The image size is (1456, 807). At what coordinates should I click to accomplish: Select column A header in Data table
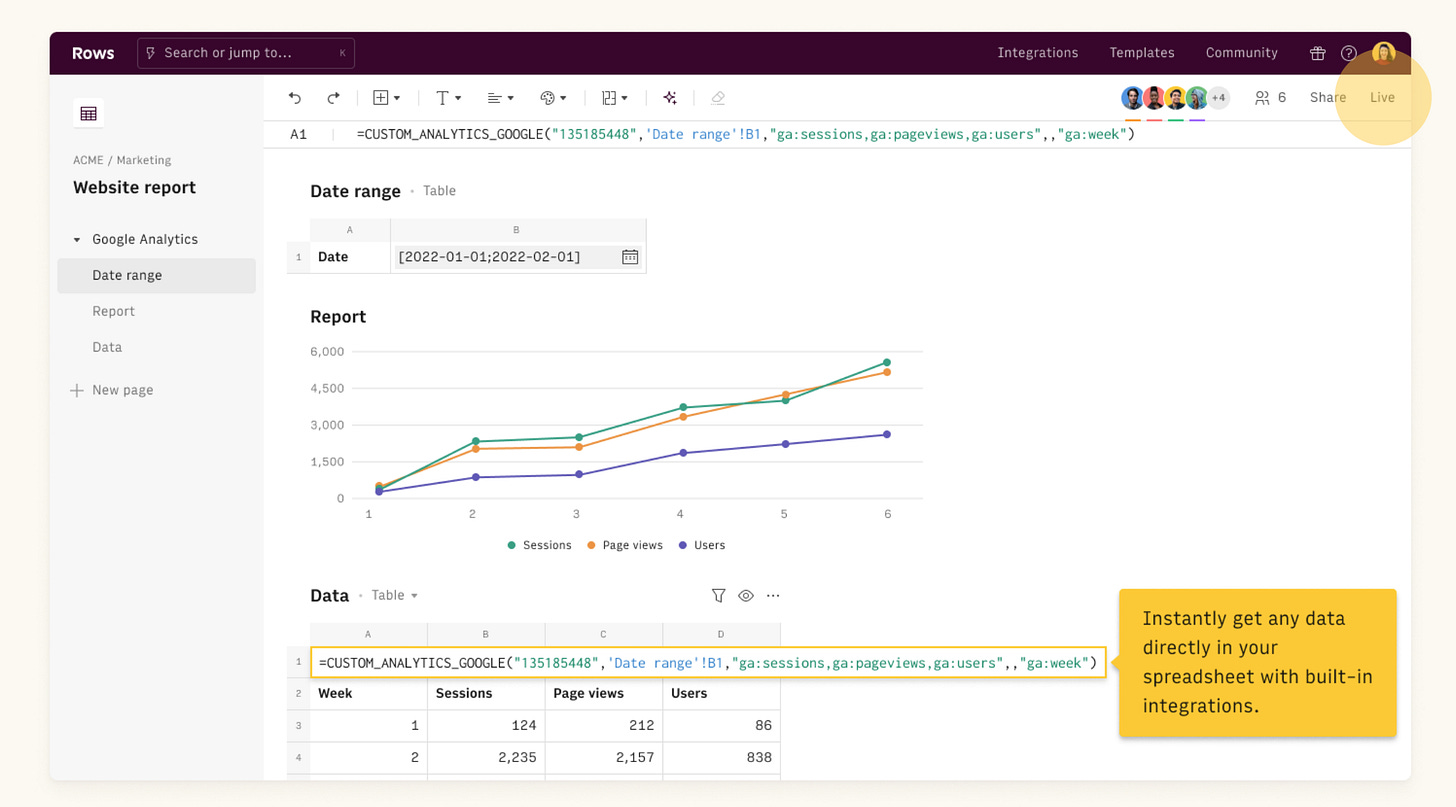coord(369,634)
